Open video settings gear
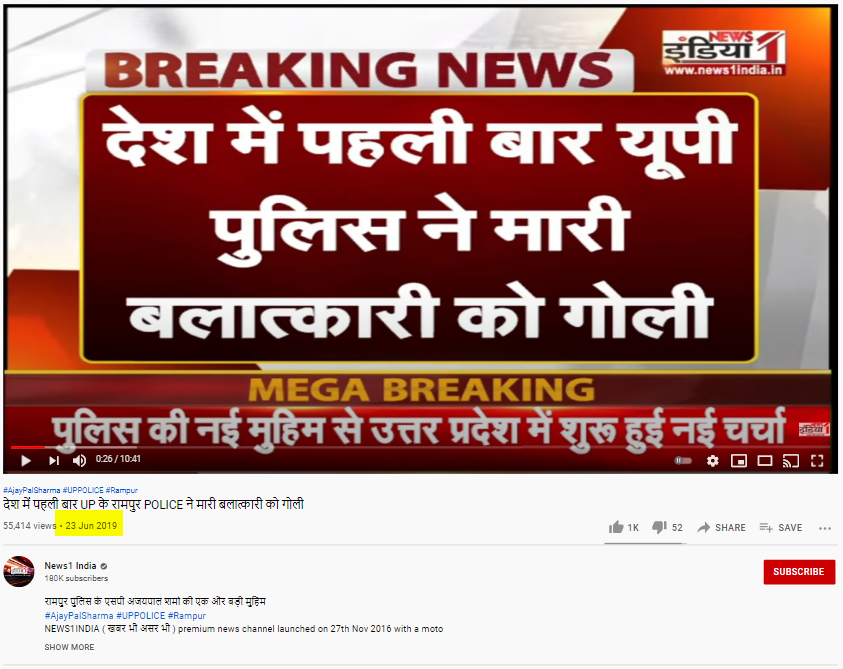The image size is (843, 669). 712,460
